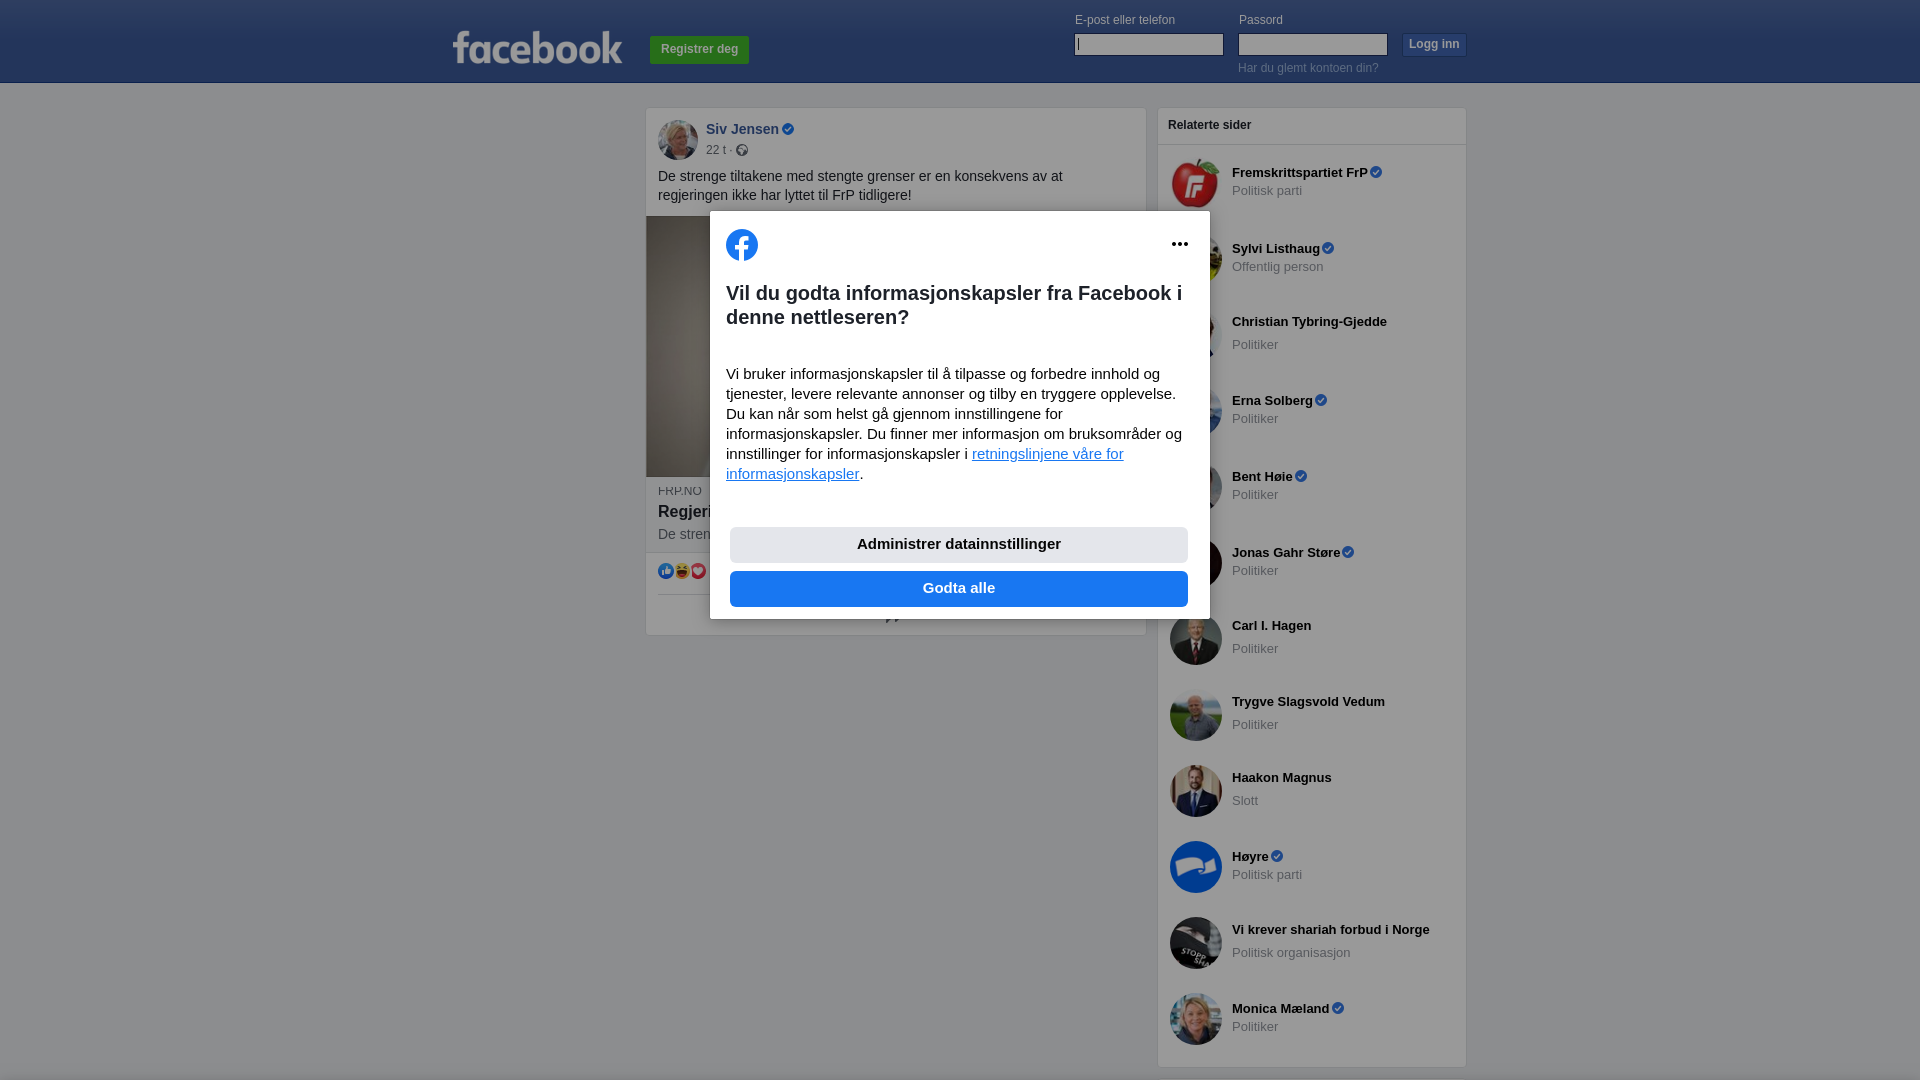Click Monica Mæland's profile photo
Image resolution: width=1920 pixels, height=1080 pixels.
[1196, 1019]
